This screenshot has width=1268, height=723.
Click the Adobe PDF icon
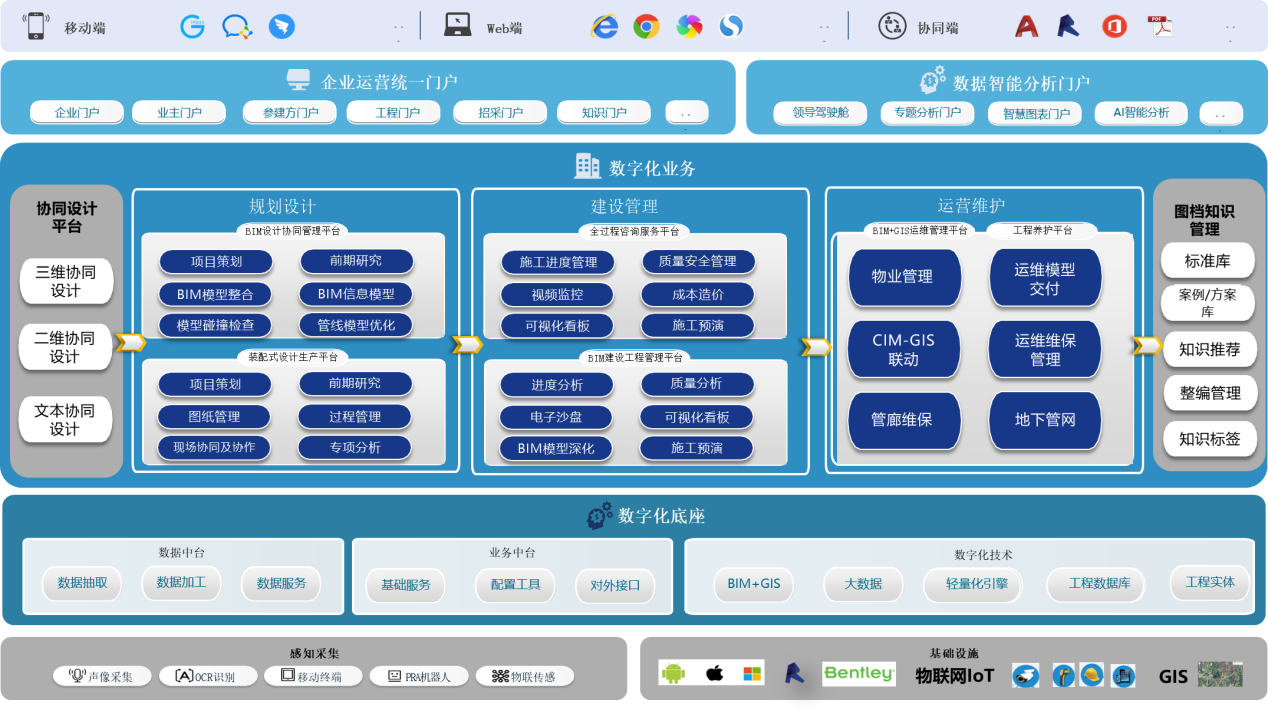[1160, 25]
